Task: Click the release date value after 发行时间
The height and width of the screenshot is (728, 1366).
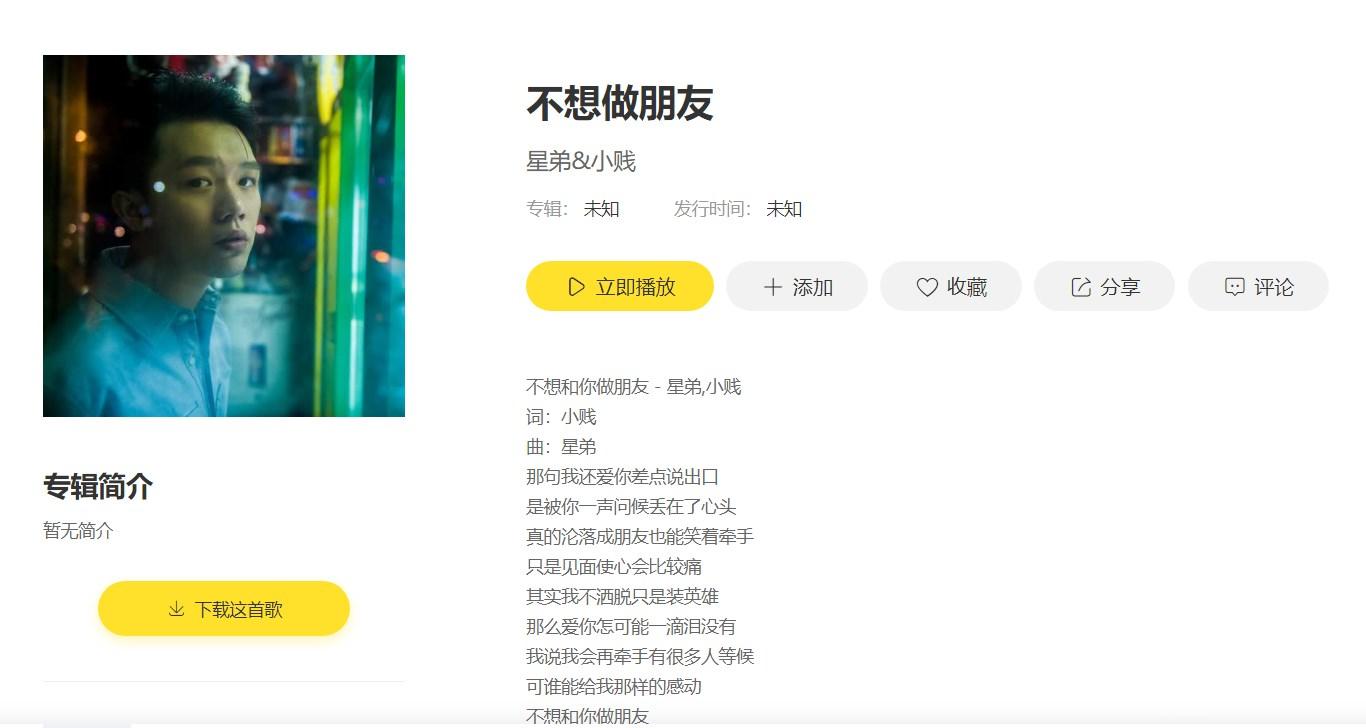Action: tap(784, 209)
